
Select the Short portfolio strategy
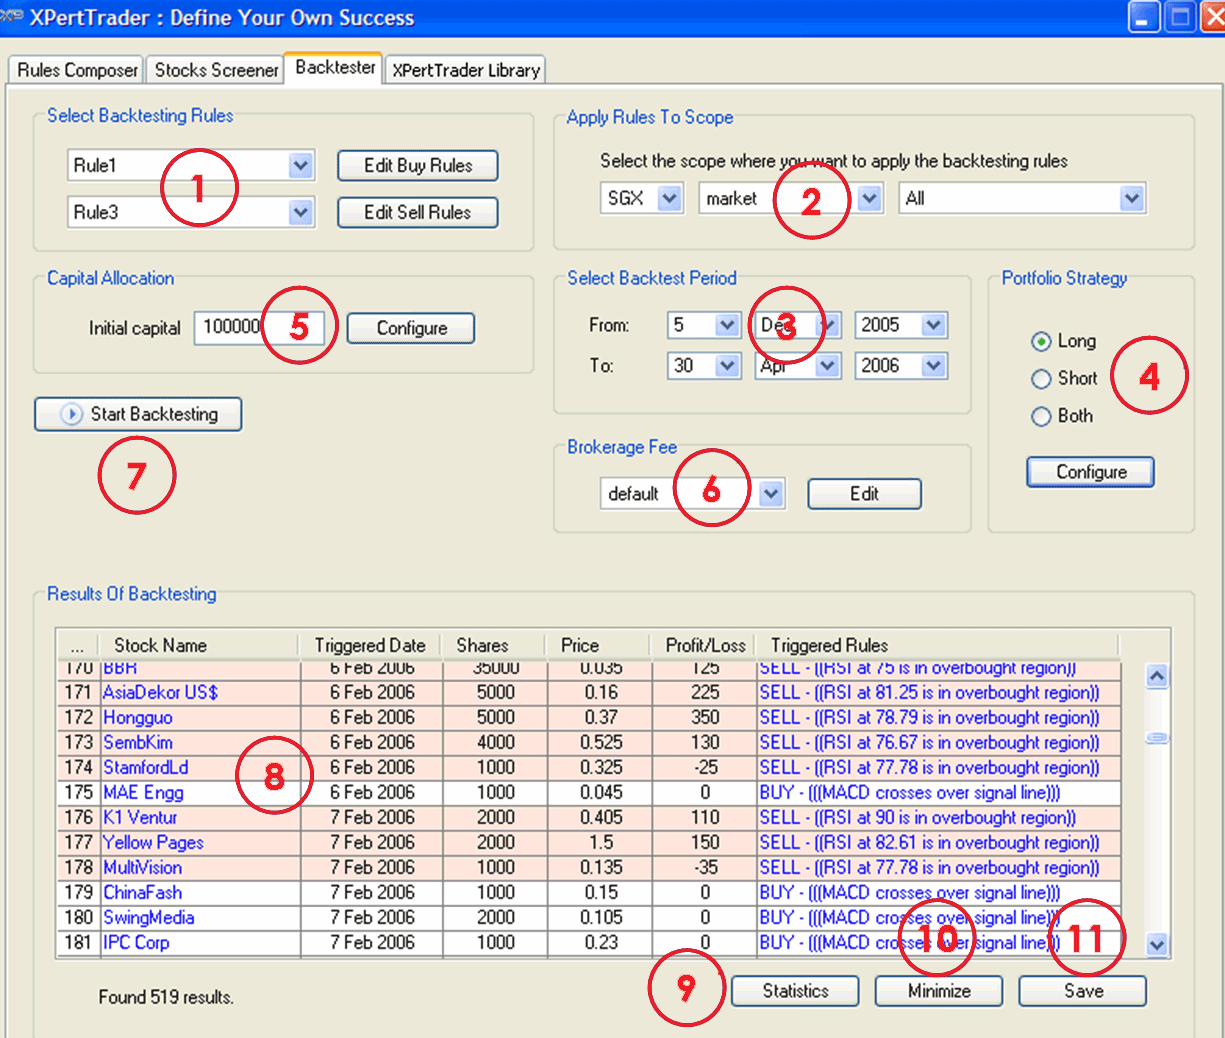pos(1041,379)
